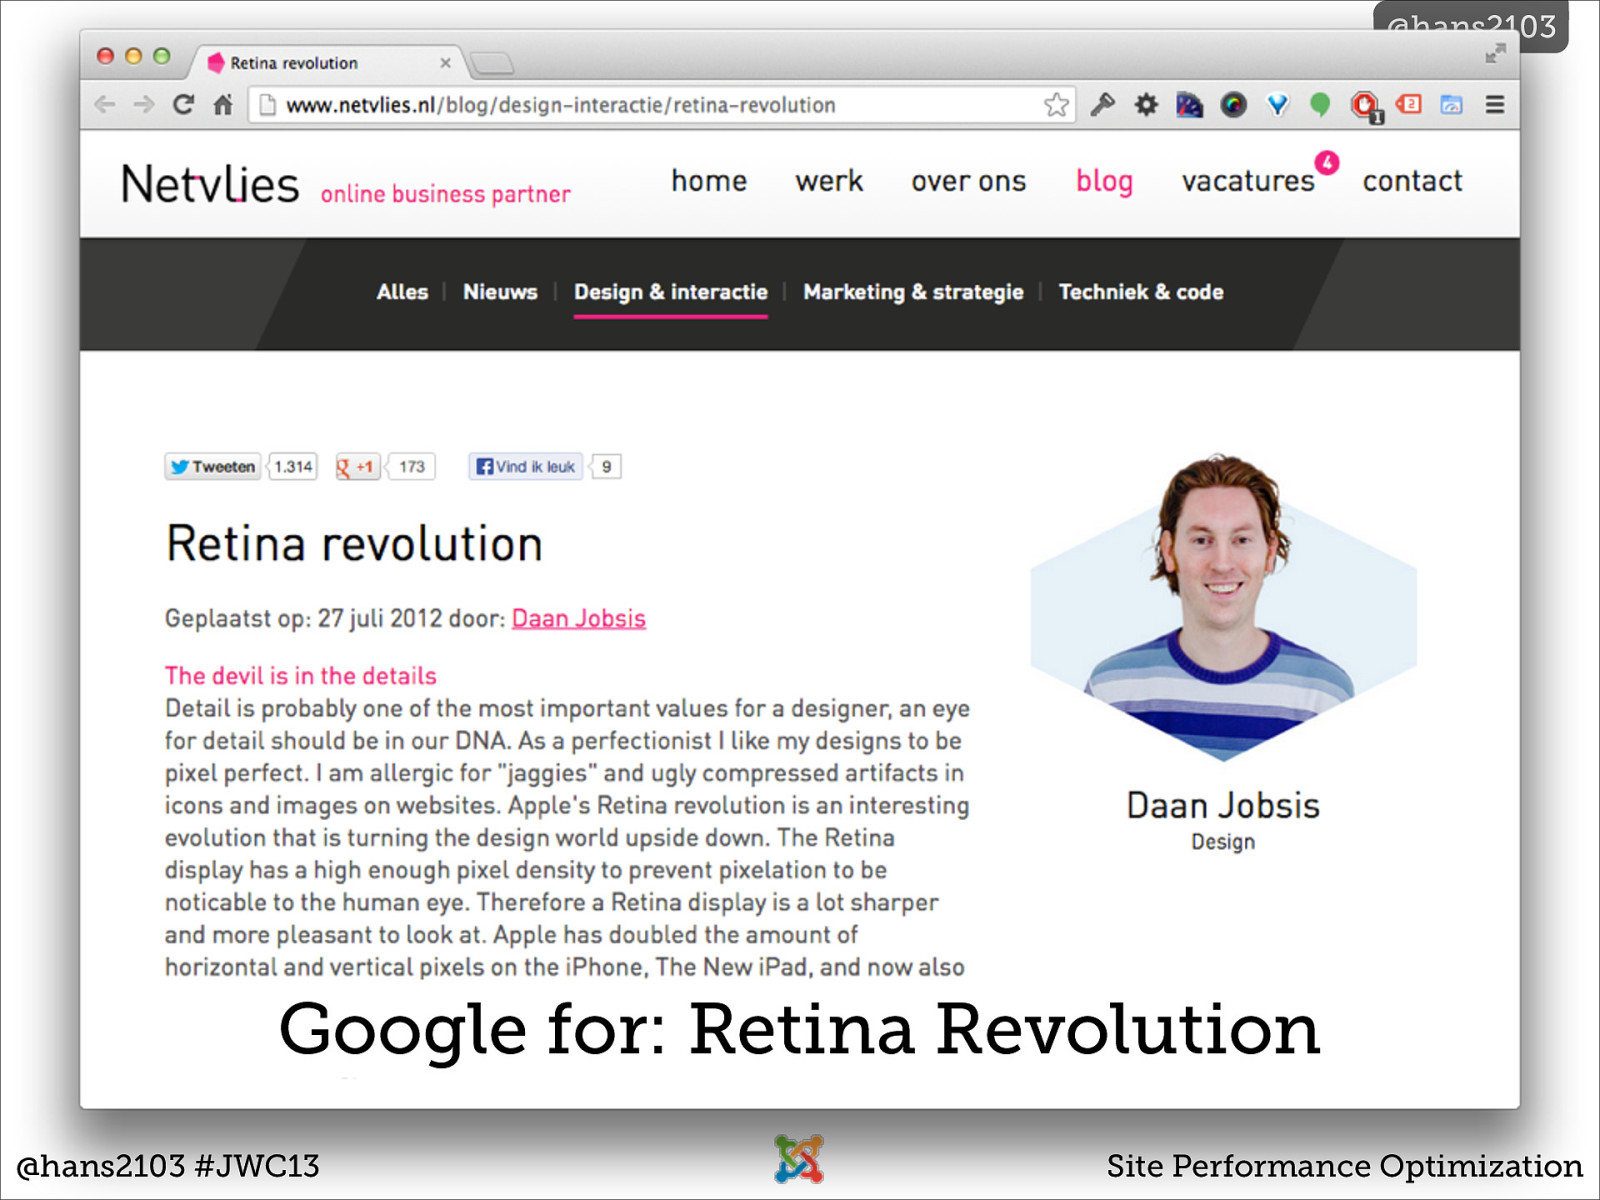The width and height of the screenshot is (1600, 1200).
Task: Open the home menu item
Action: pos(709,181)
